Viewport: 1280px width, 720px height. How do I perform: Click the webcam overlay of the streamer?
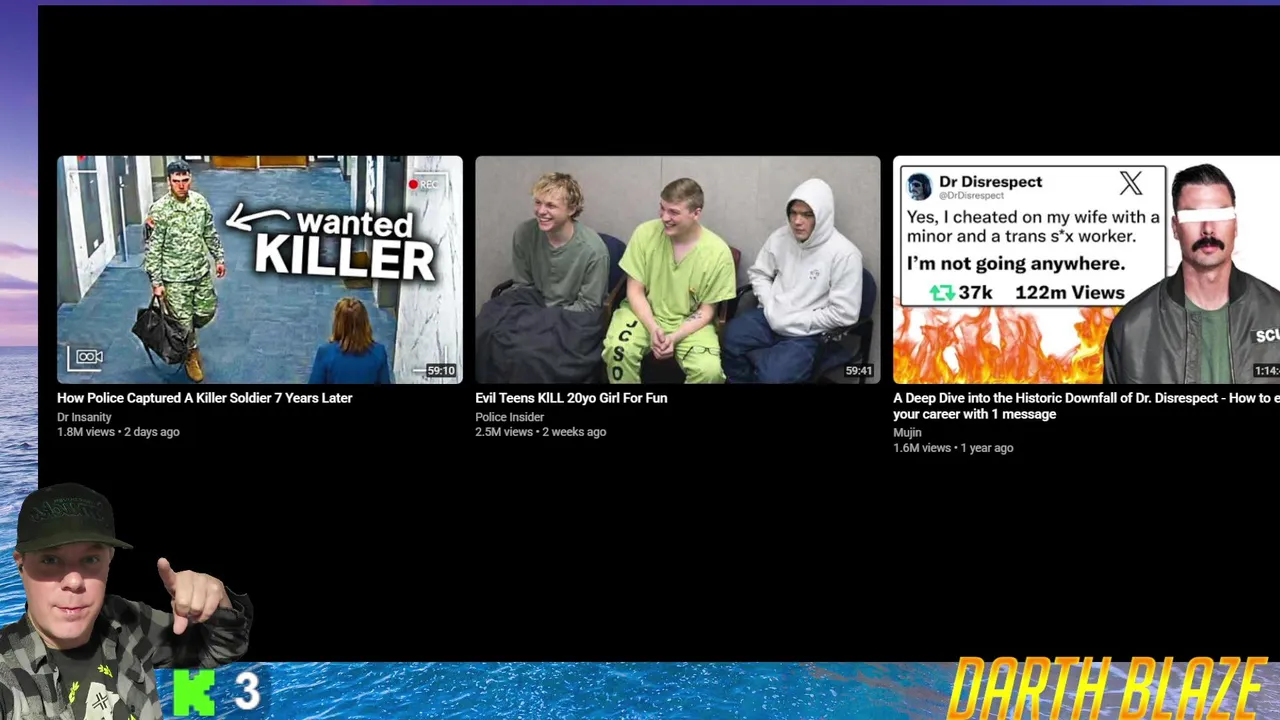[125, 602]
